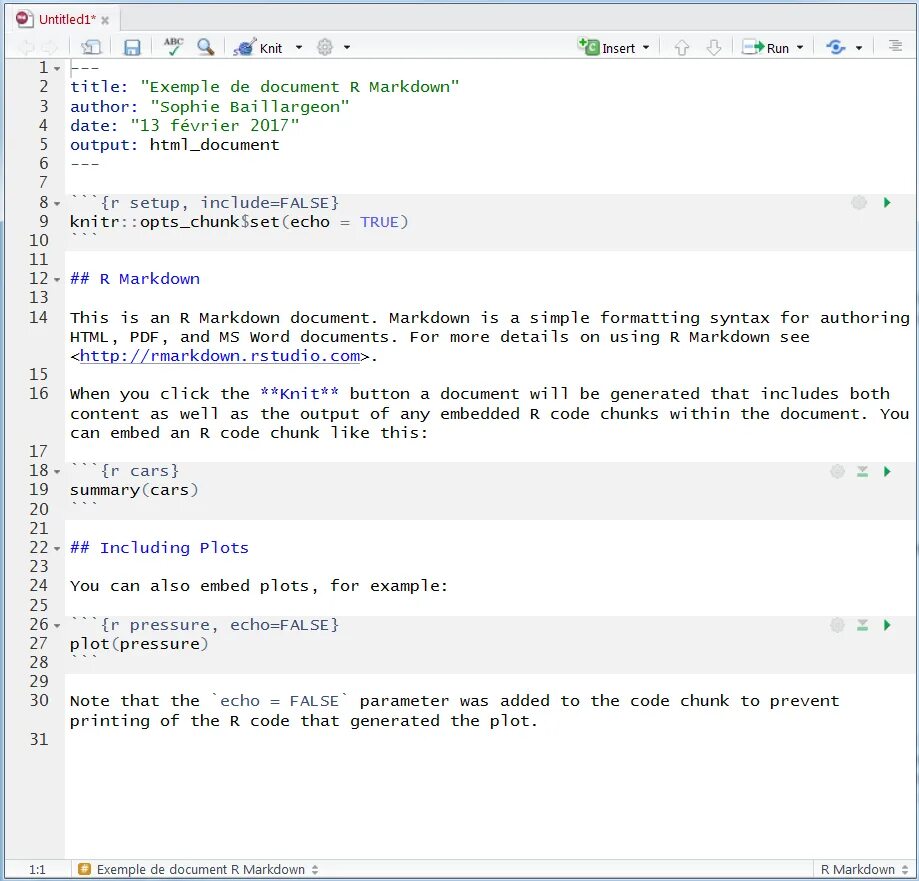Go forward to next source location

[x=50, y=47]
